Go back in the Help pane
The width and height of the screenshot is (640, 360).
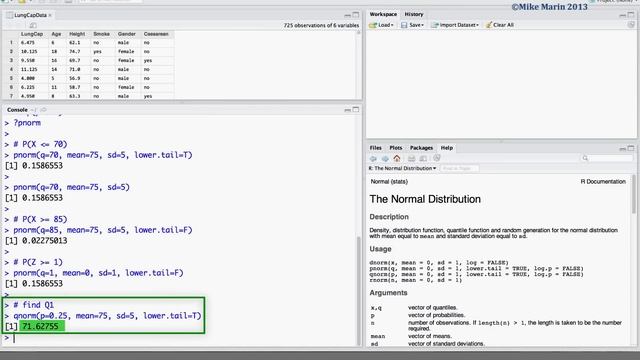[373, 159]
